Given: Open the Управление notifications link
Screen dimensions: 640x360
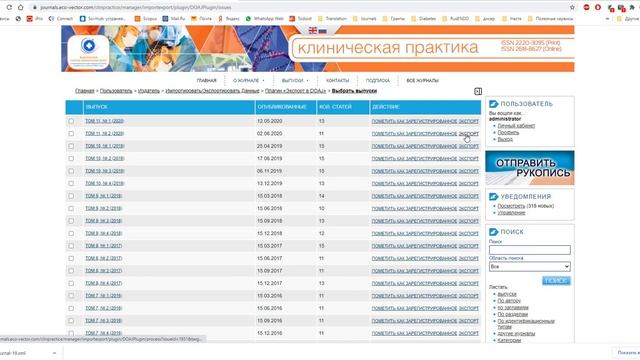Looking at the screenshot, I should 511,213.
